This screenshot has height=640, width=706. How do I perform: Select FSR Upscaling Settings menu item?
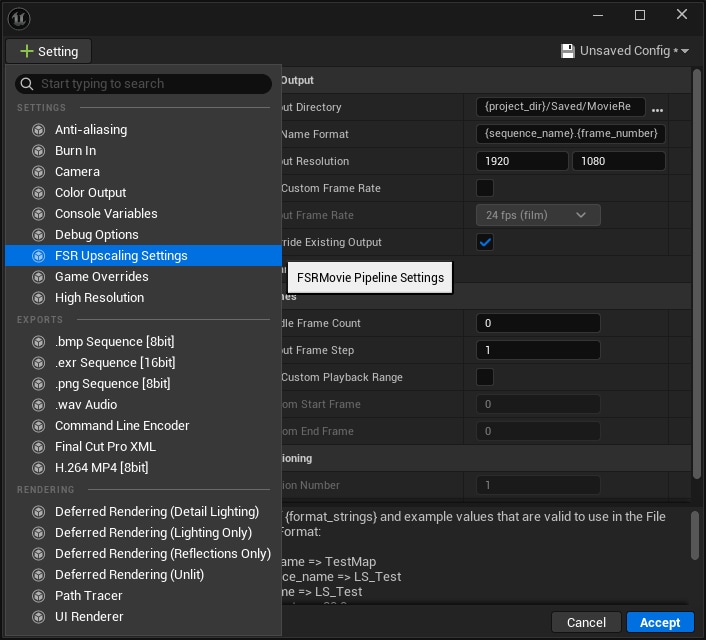121,256
